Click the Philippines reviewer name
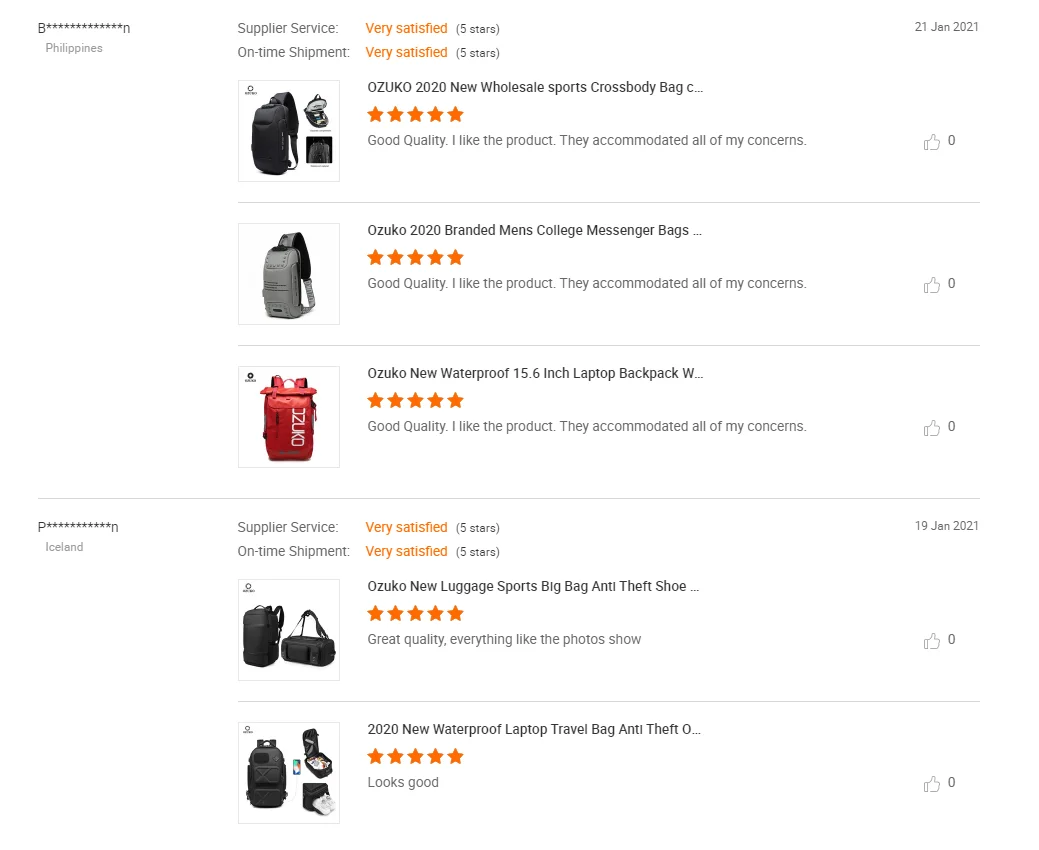1039x850 pixels. [x=84, y=28]
